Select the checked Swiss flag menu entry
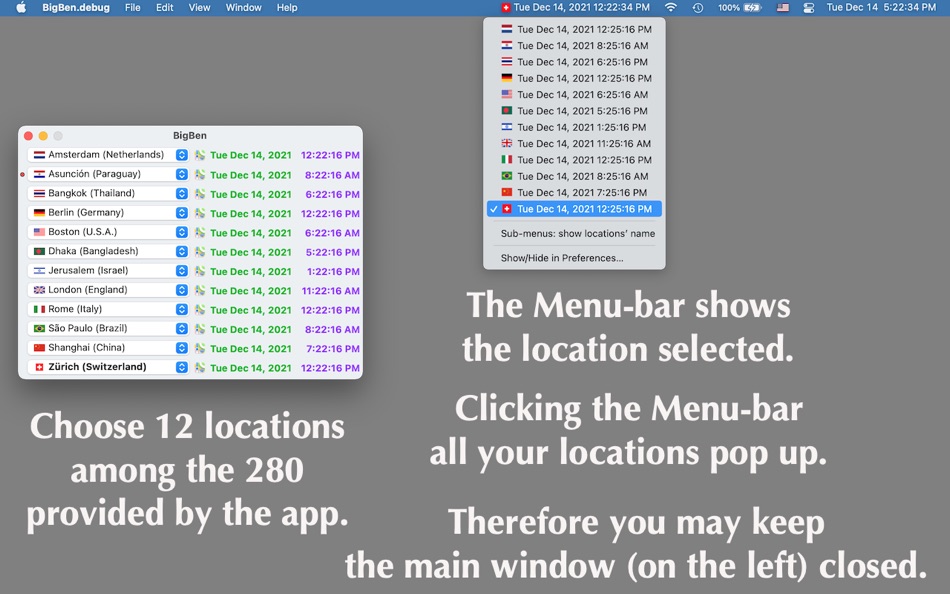950x594 pixels. [x=574, y=209]
